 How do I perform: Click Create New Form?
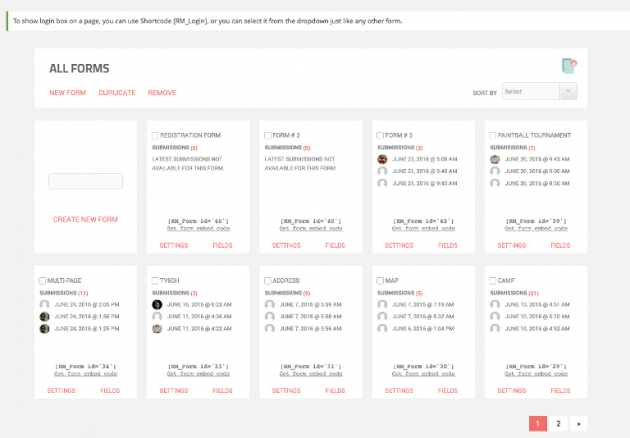[x=85, y=219]
